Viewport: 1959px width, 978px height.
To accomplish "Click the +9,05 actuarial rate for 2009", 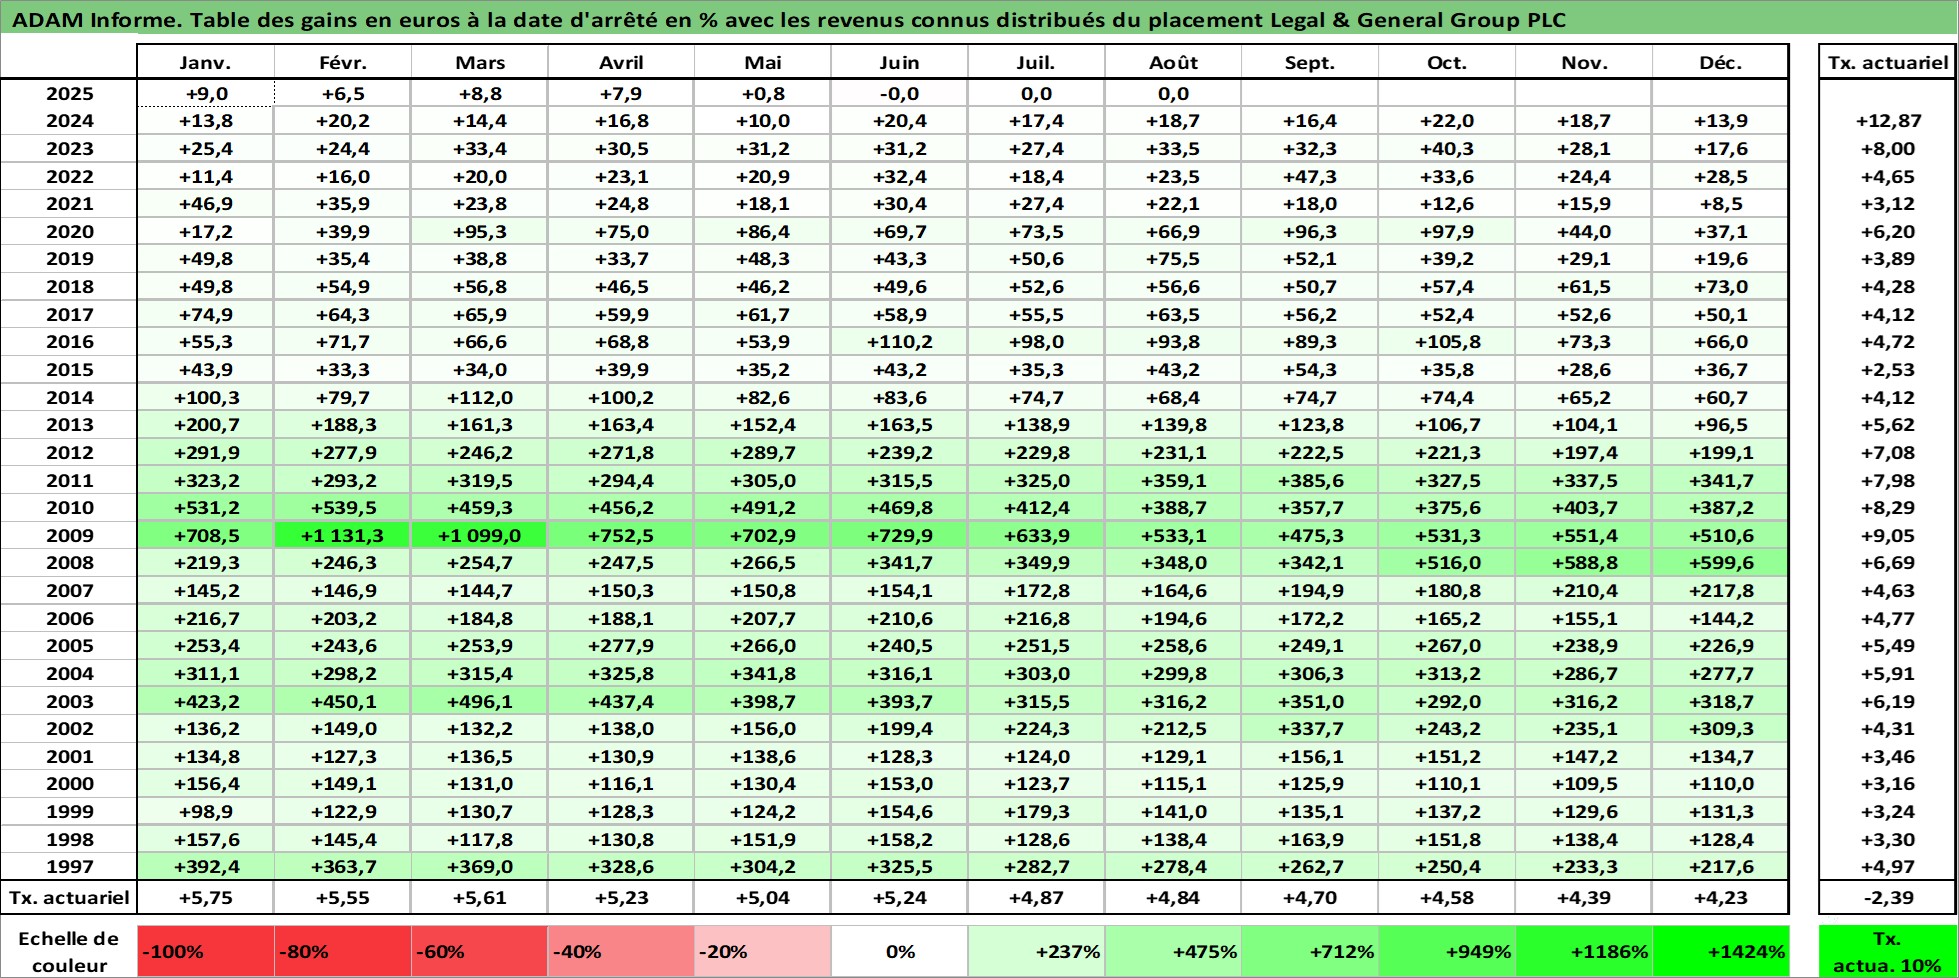I will [x=1888, y=535].
